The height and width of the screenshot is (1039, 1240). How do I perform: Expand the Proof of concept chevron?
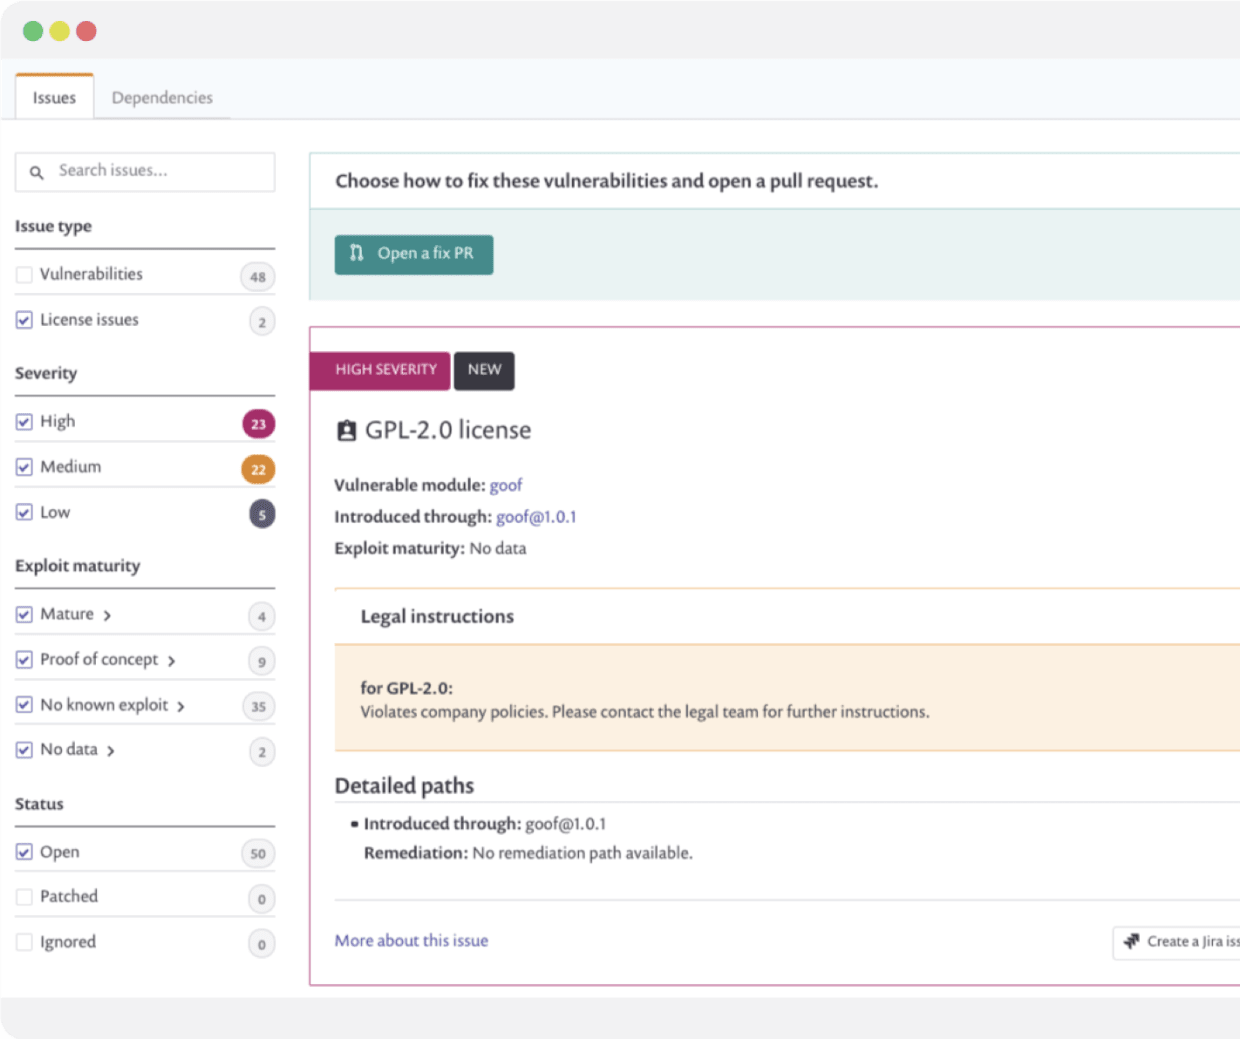click(x=171, y=661)
